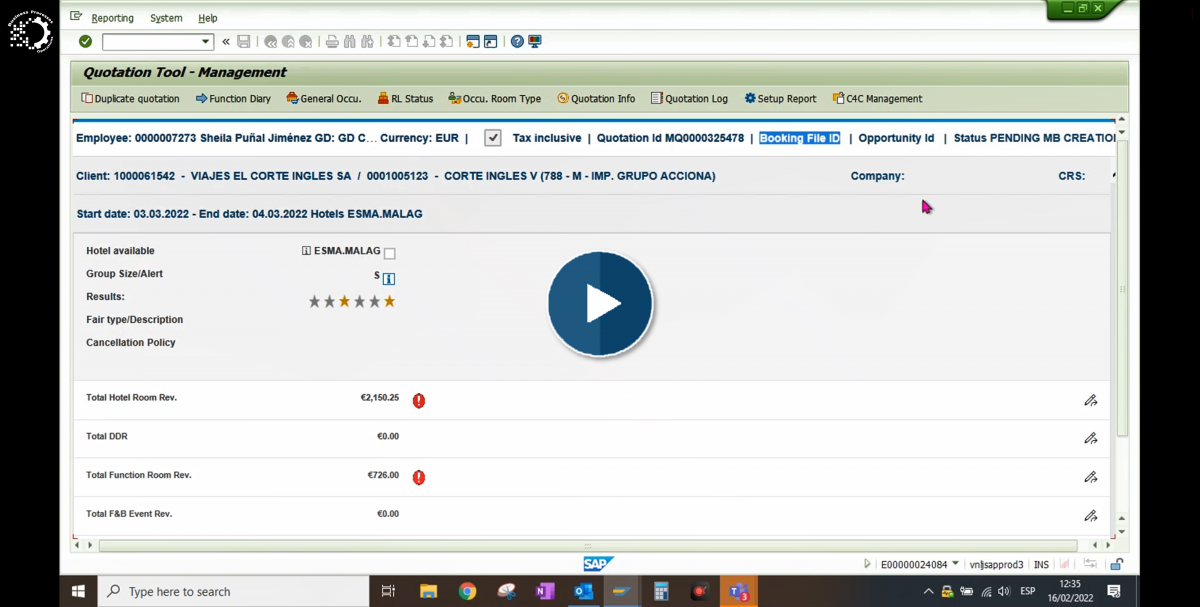Open Calculator from the taskbar

pyautogui.click(x=661, y=592)
